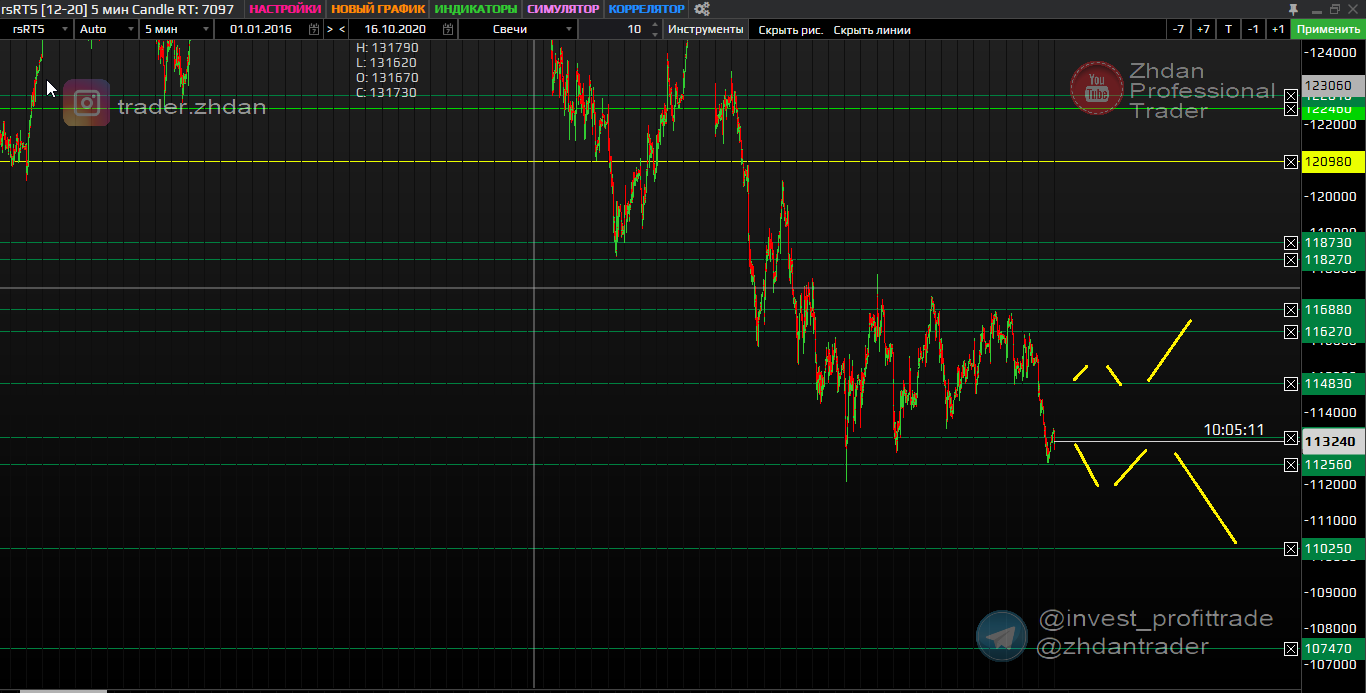Remove the 107470 level line
Viewport: 1366px width, 693px height.
1291,649
